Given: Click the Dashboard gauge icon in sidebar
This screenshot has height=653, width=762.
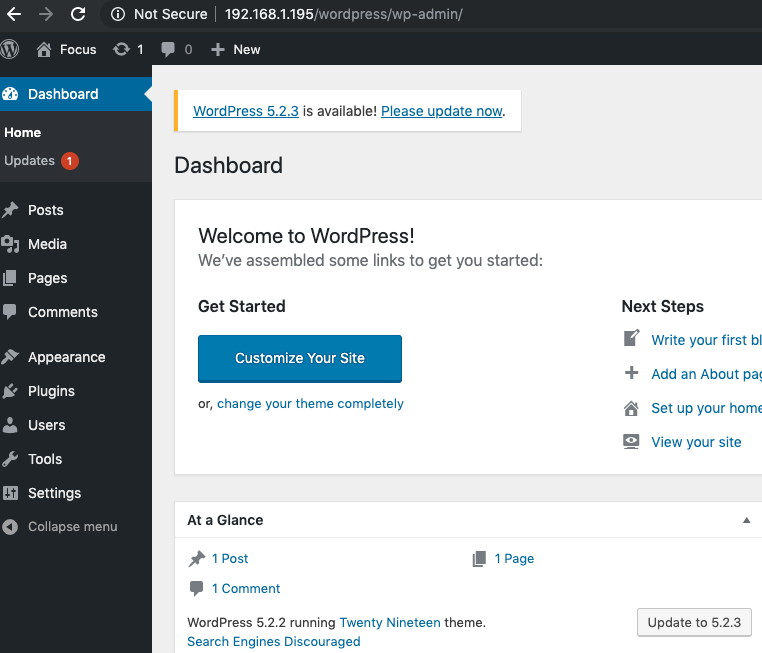Looking at the screenshot, I should (10, 94).
